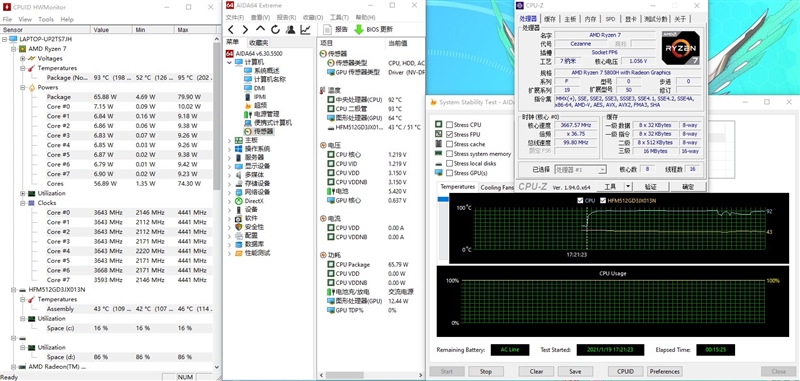Open AIDA64 user favorites icon

pyautogui.click(x=290, y=30)
